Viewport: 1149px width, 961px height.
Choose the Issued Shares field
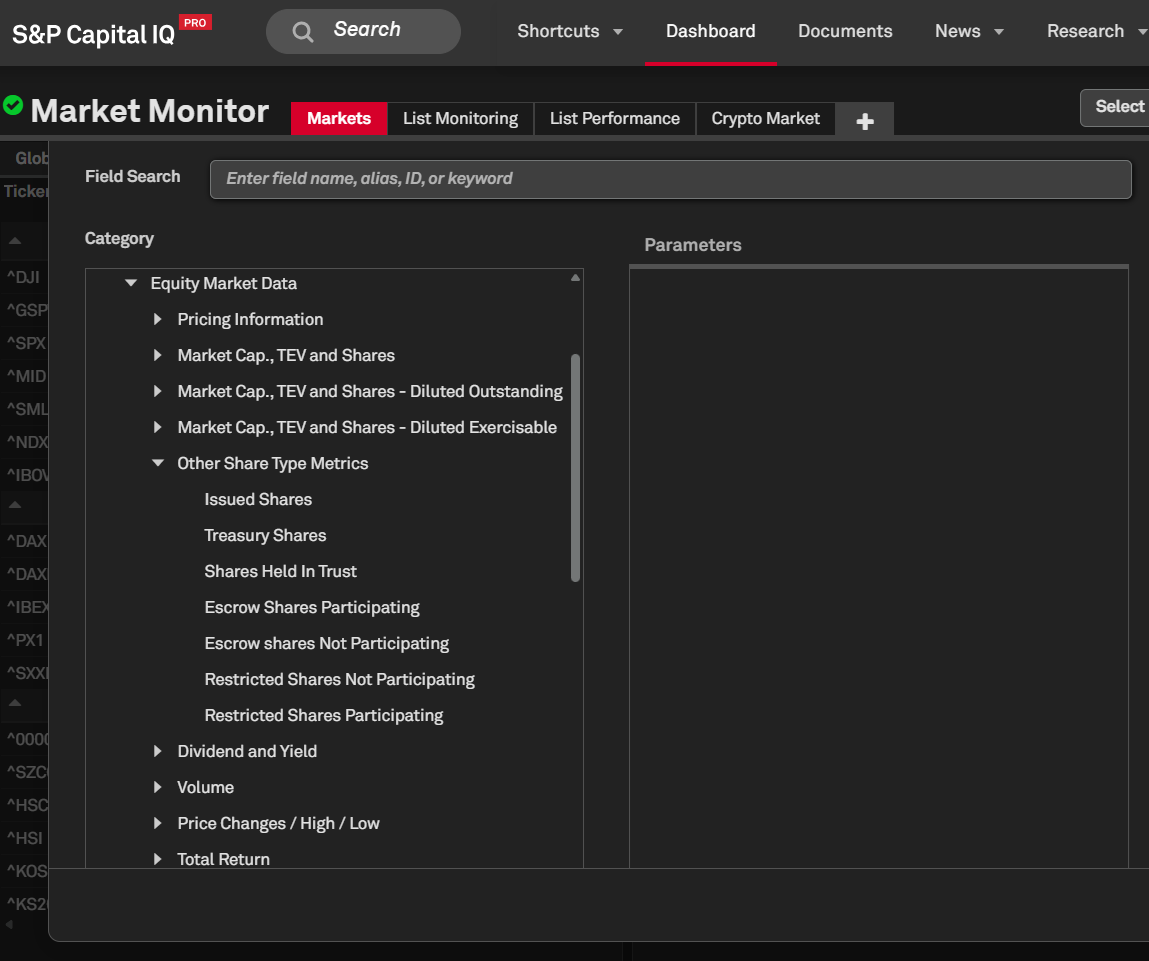tap(258, 500)
